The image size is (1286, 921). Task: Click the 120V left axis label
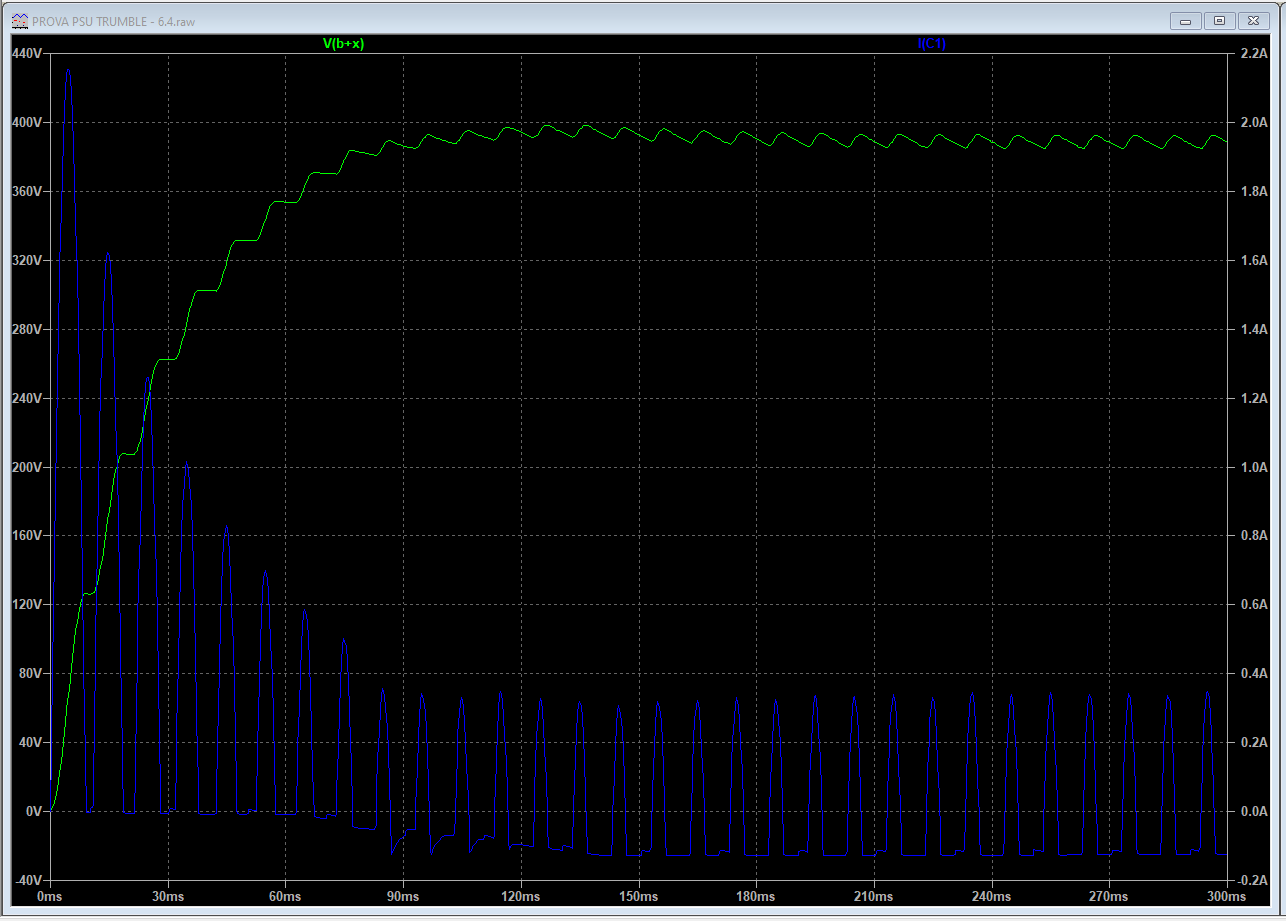click(26, 605)
